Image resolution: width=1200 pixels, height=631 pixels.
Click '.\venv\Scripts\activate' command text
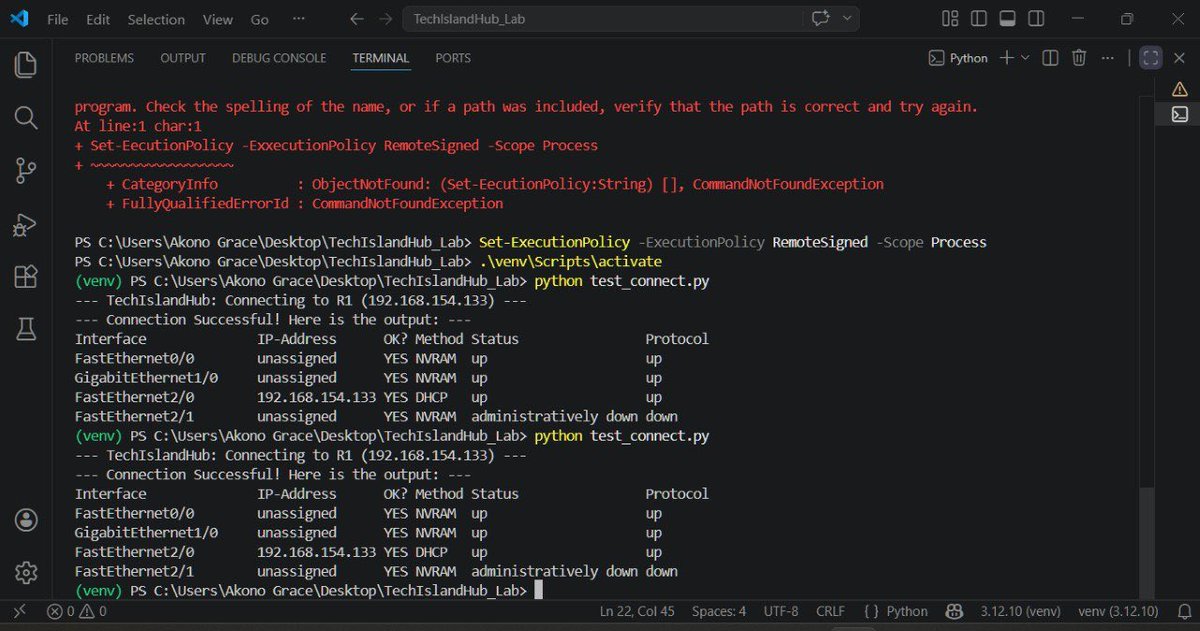pyautogui.click(x=571, y=261)
